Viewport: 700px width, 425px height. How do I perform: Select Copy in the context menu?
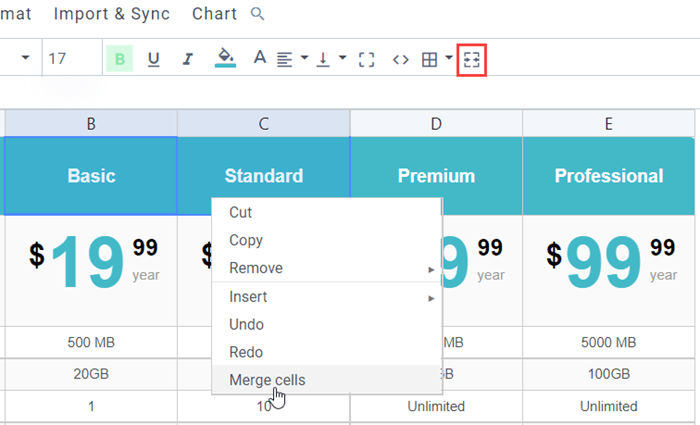[246, 240]
